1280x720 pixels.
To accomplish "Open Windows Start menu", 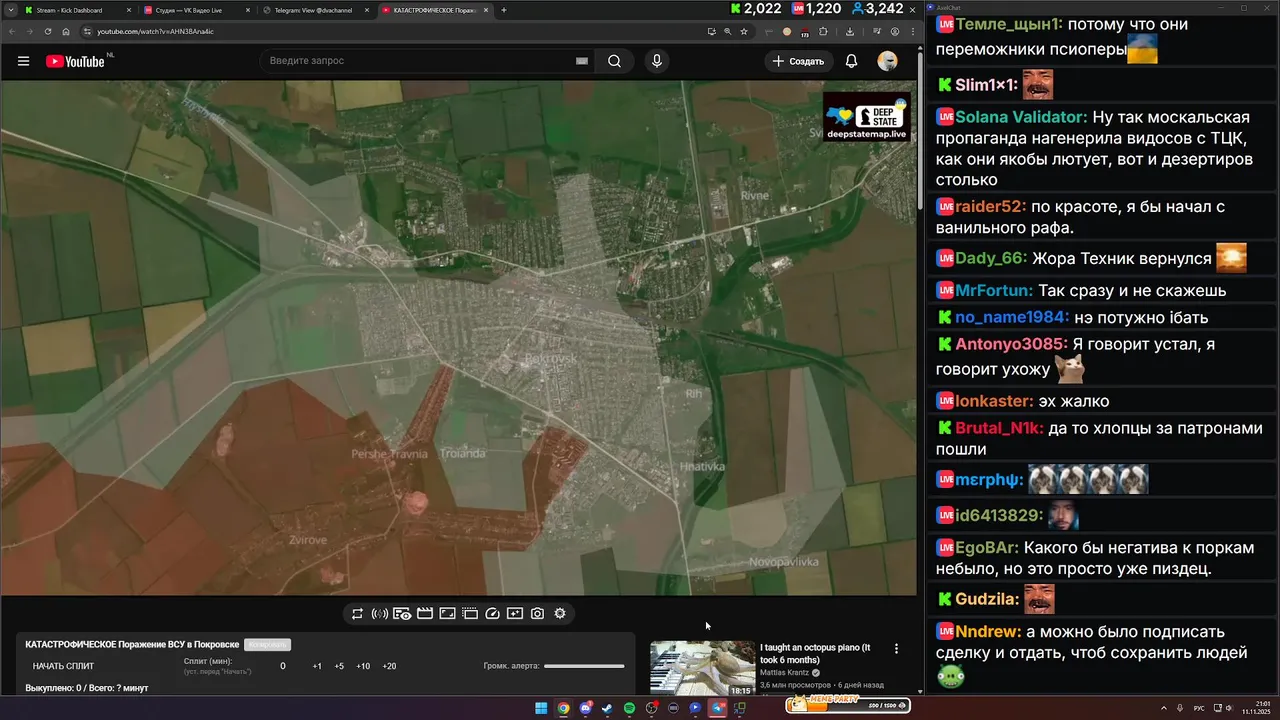I will point(541,708).
